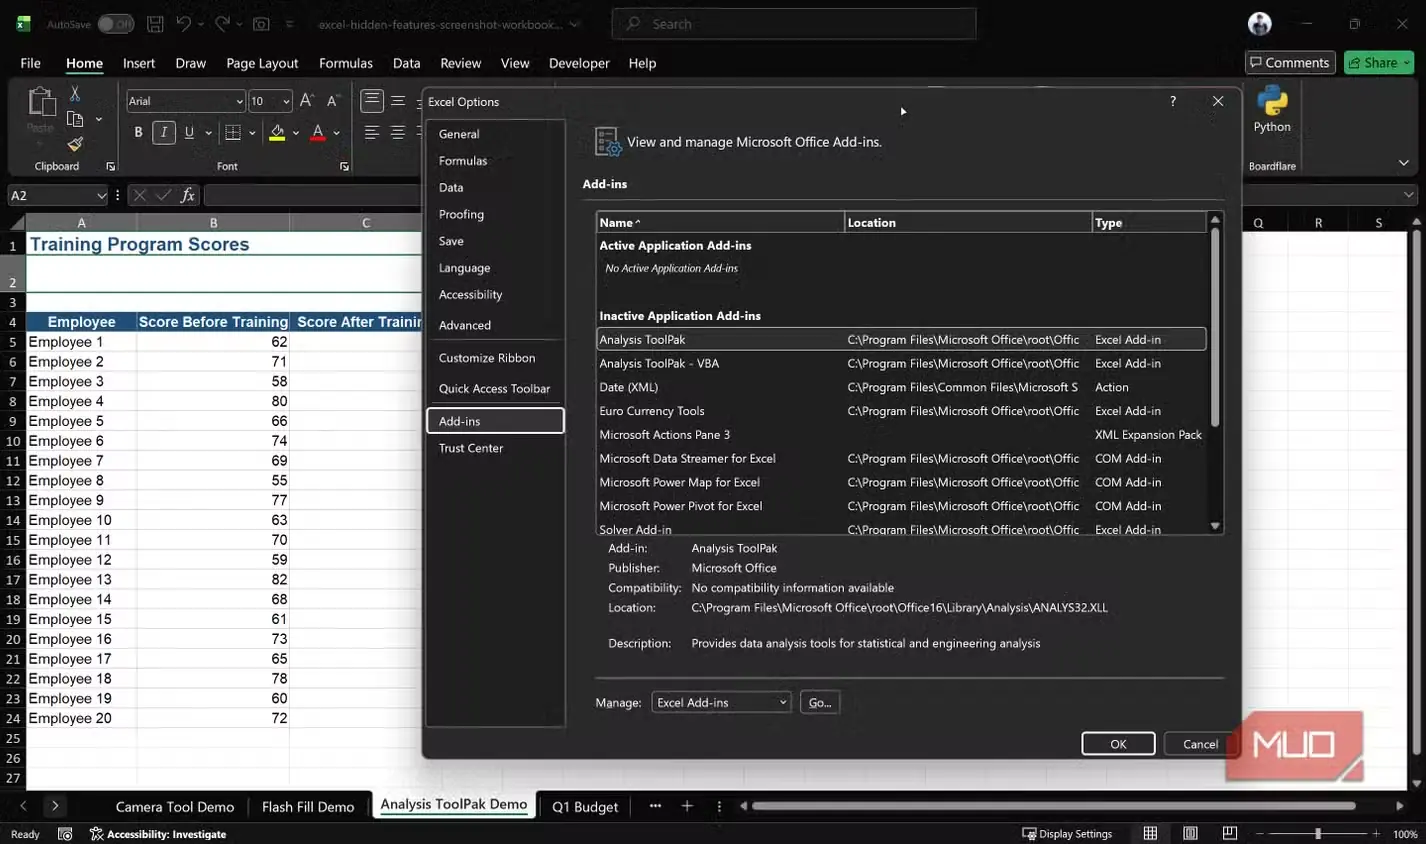
Task: Expand the Share button dropdown
Action: tap(1406, 62)
